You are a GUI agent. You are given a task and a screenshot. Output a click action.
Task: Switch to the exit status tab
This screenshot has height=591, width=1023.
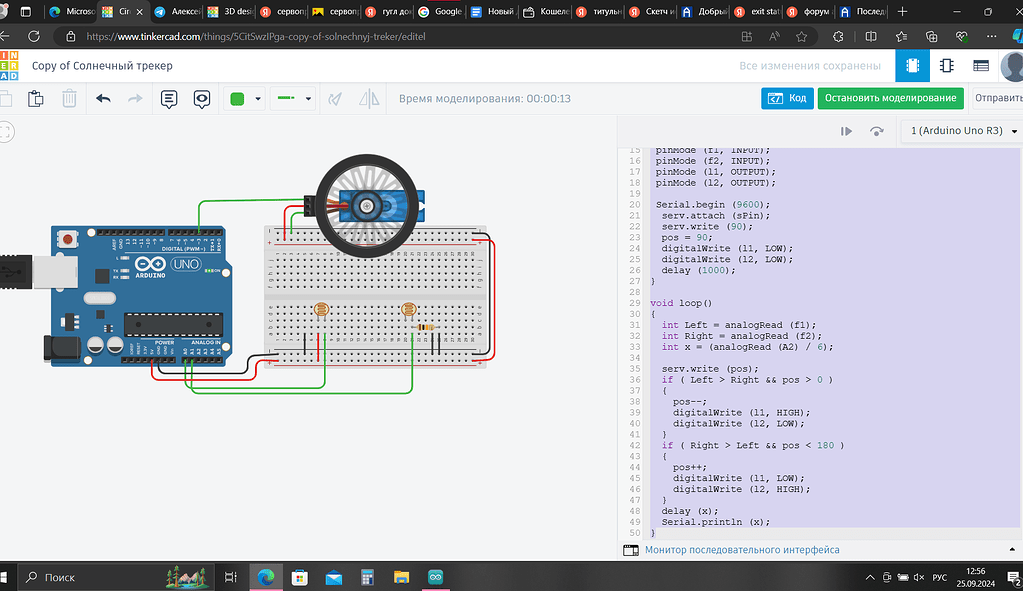pyautogui.click(x=756, y=12)
